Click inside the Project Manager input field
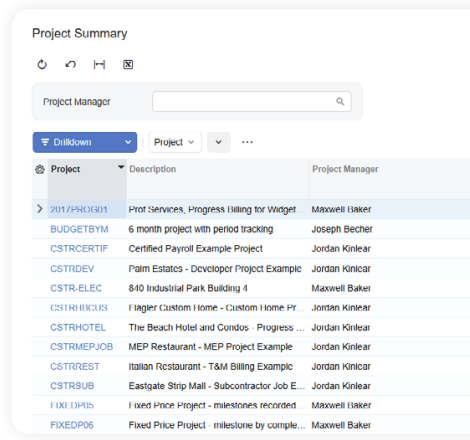 pyautogui.click(x=252, y=101)
